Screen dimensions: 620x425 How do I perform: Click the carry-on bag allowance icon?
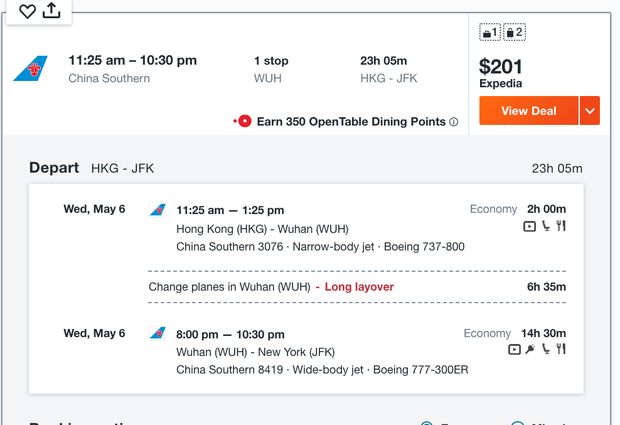tap(490, 33)
